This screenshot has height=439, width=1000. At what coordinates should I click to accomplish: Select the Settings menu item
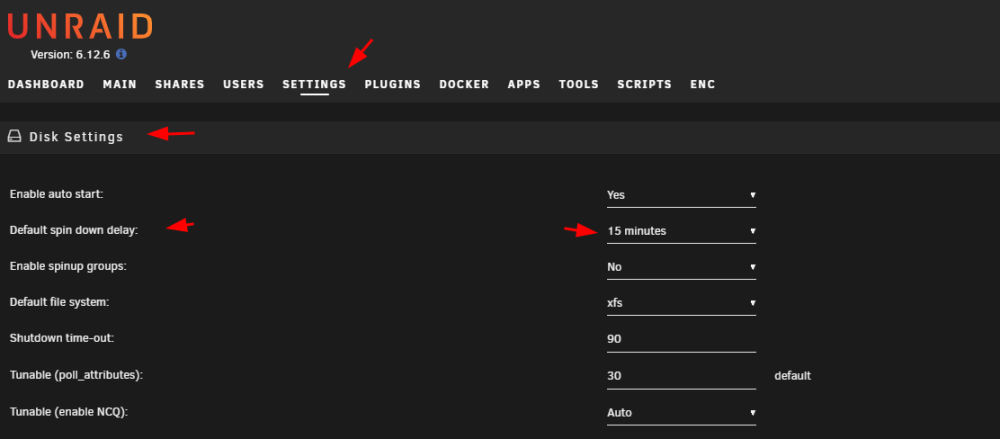click(314, 84)
